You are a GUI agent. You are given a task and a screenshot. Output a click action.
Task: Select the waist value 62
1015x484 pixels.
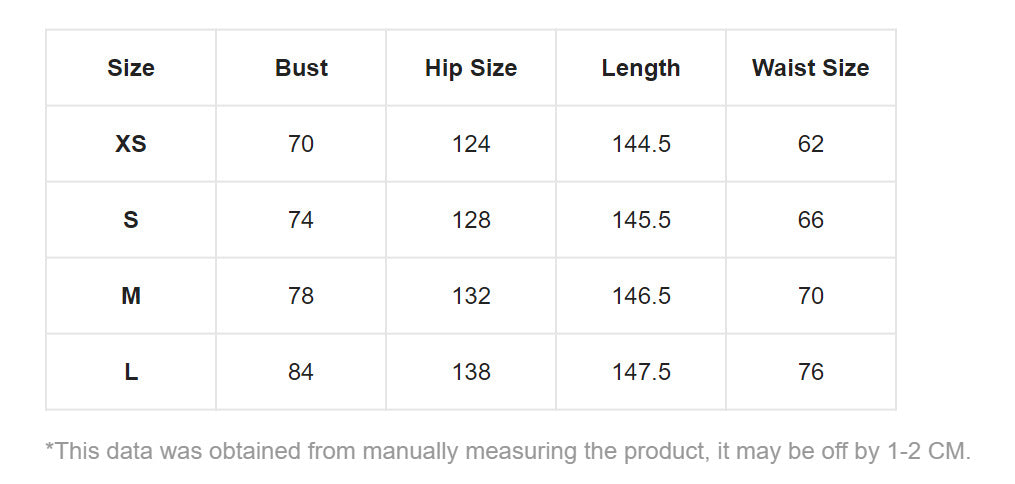[810, 144]
